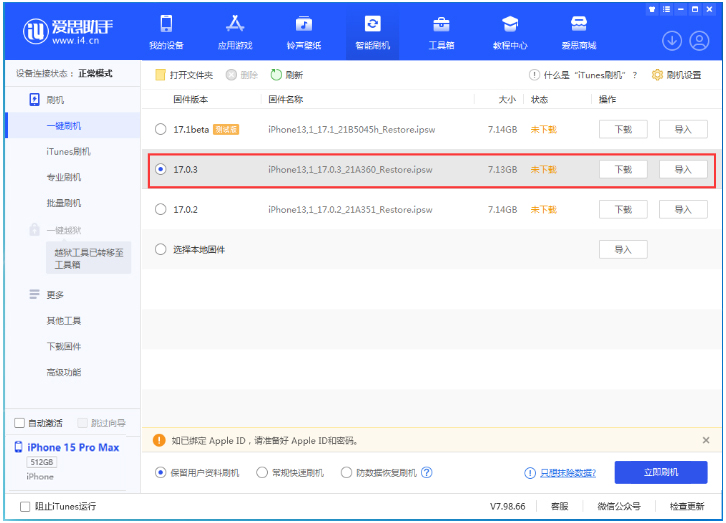Click the 固件版本 column header

[191, 99]
